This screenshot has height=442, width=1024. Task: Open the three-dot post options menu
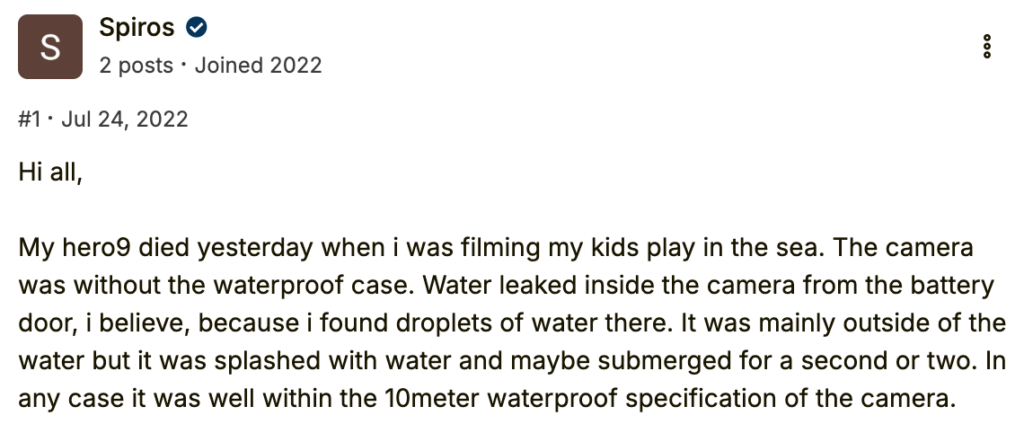tap(987, 46)
